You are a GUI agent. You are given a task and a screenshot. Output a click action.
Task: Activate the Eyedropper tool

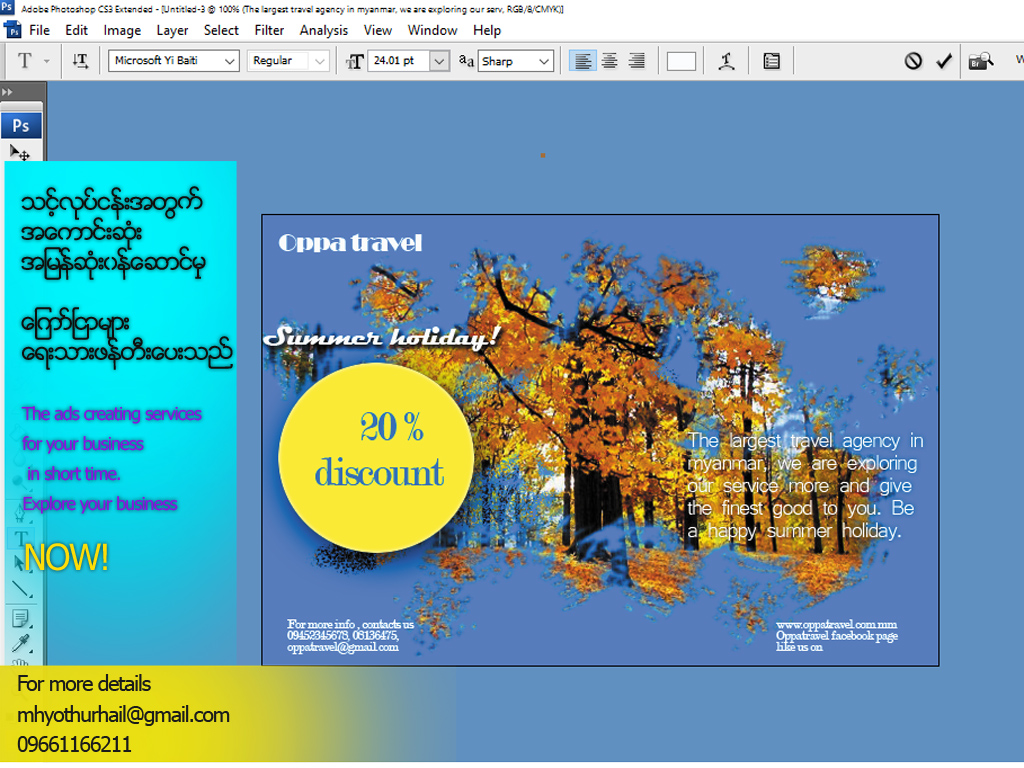(21, 644)
